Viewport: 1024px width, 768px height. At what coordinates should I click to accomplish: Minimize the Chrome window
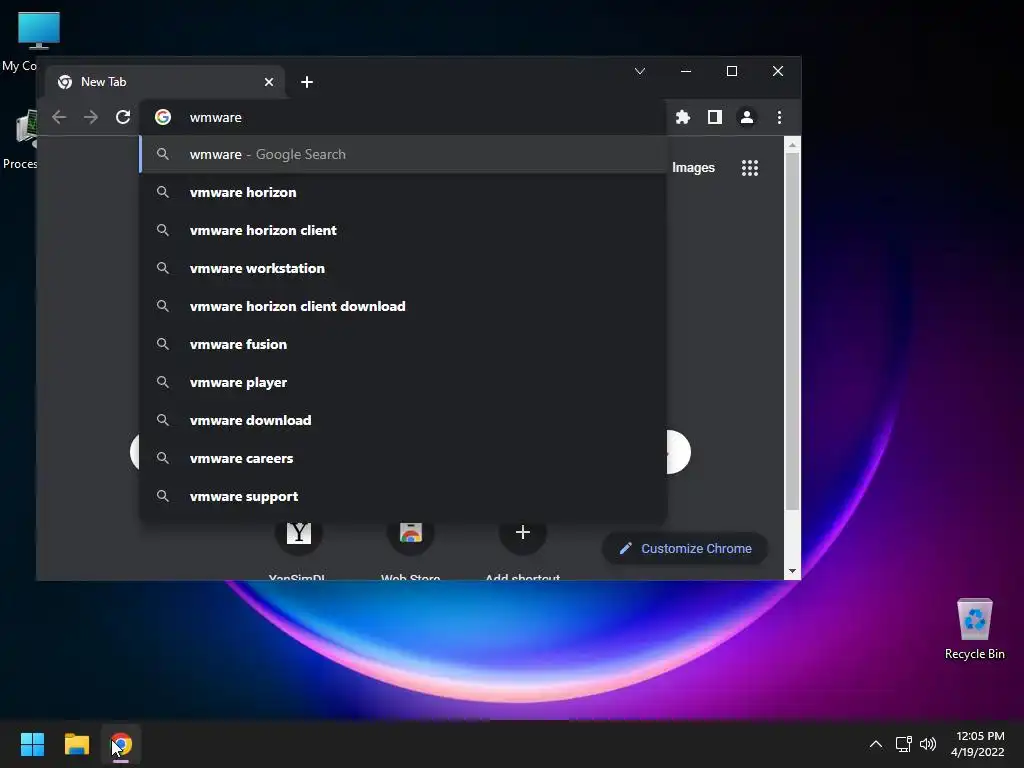686,71
